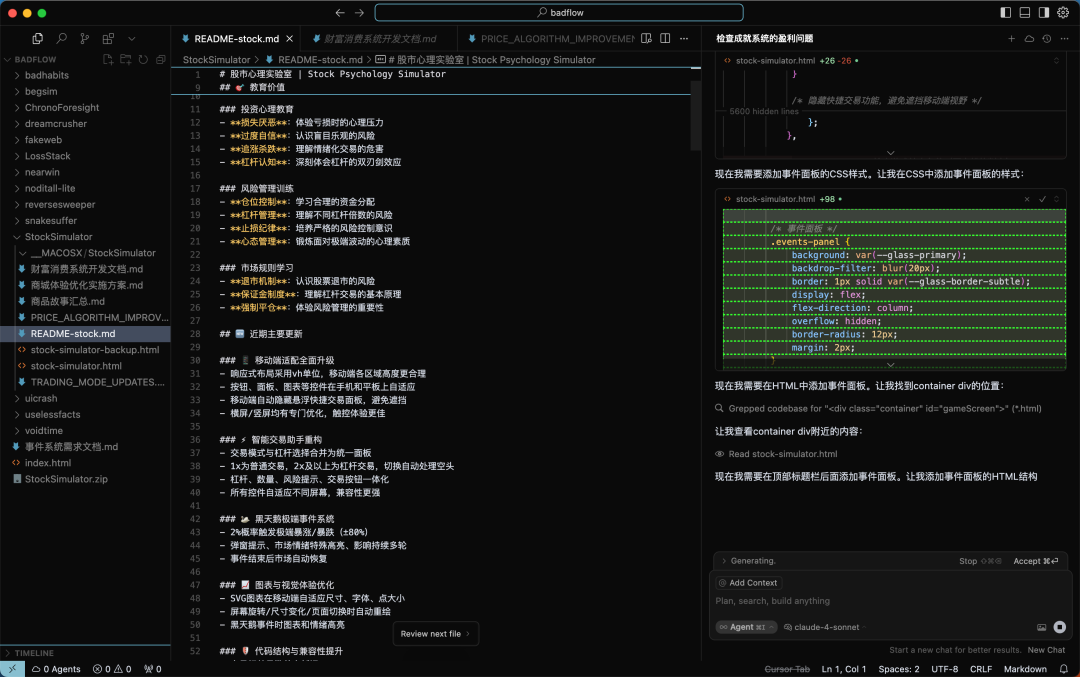The width and height of the screenshot is (1080, 677).
Task: Open the Extensions view icon
Action: tap(108, 39)
